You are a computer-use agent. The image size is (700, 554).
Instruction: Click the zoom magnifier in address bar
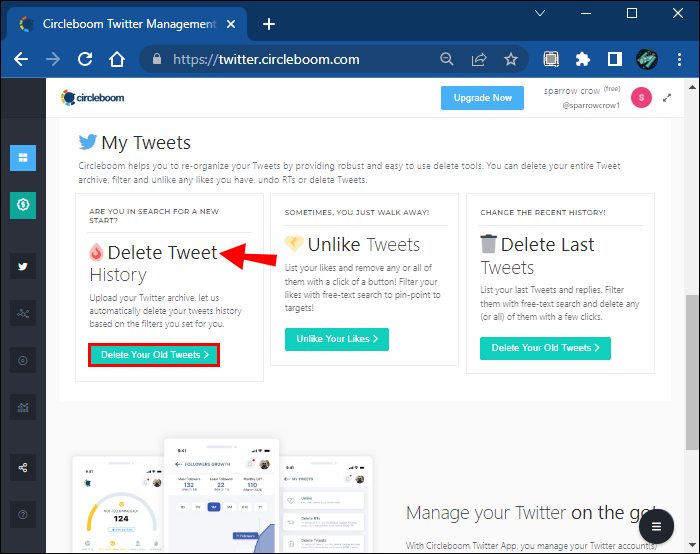click(446, 59)
